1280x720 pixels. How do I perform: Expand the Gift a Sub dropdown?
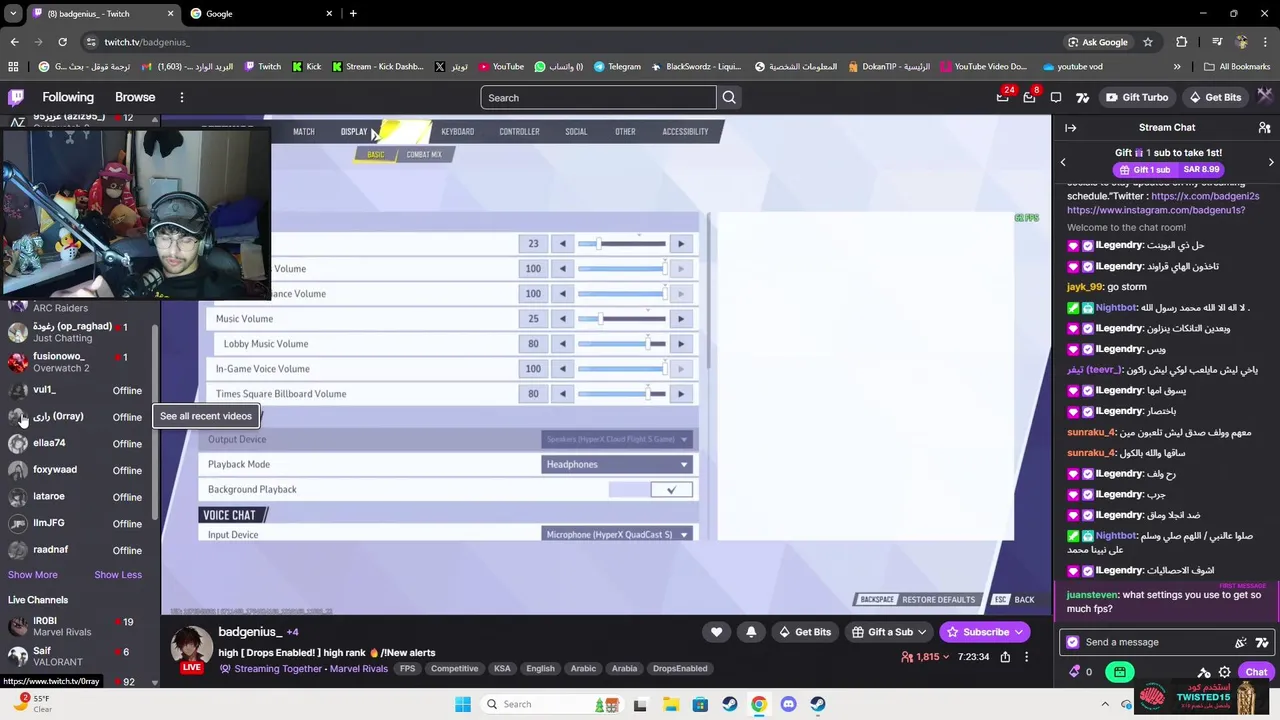click(x=921, y=632)
